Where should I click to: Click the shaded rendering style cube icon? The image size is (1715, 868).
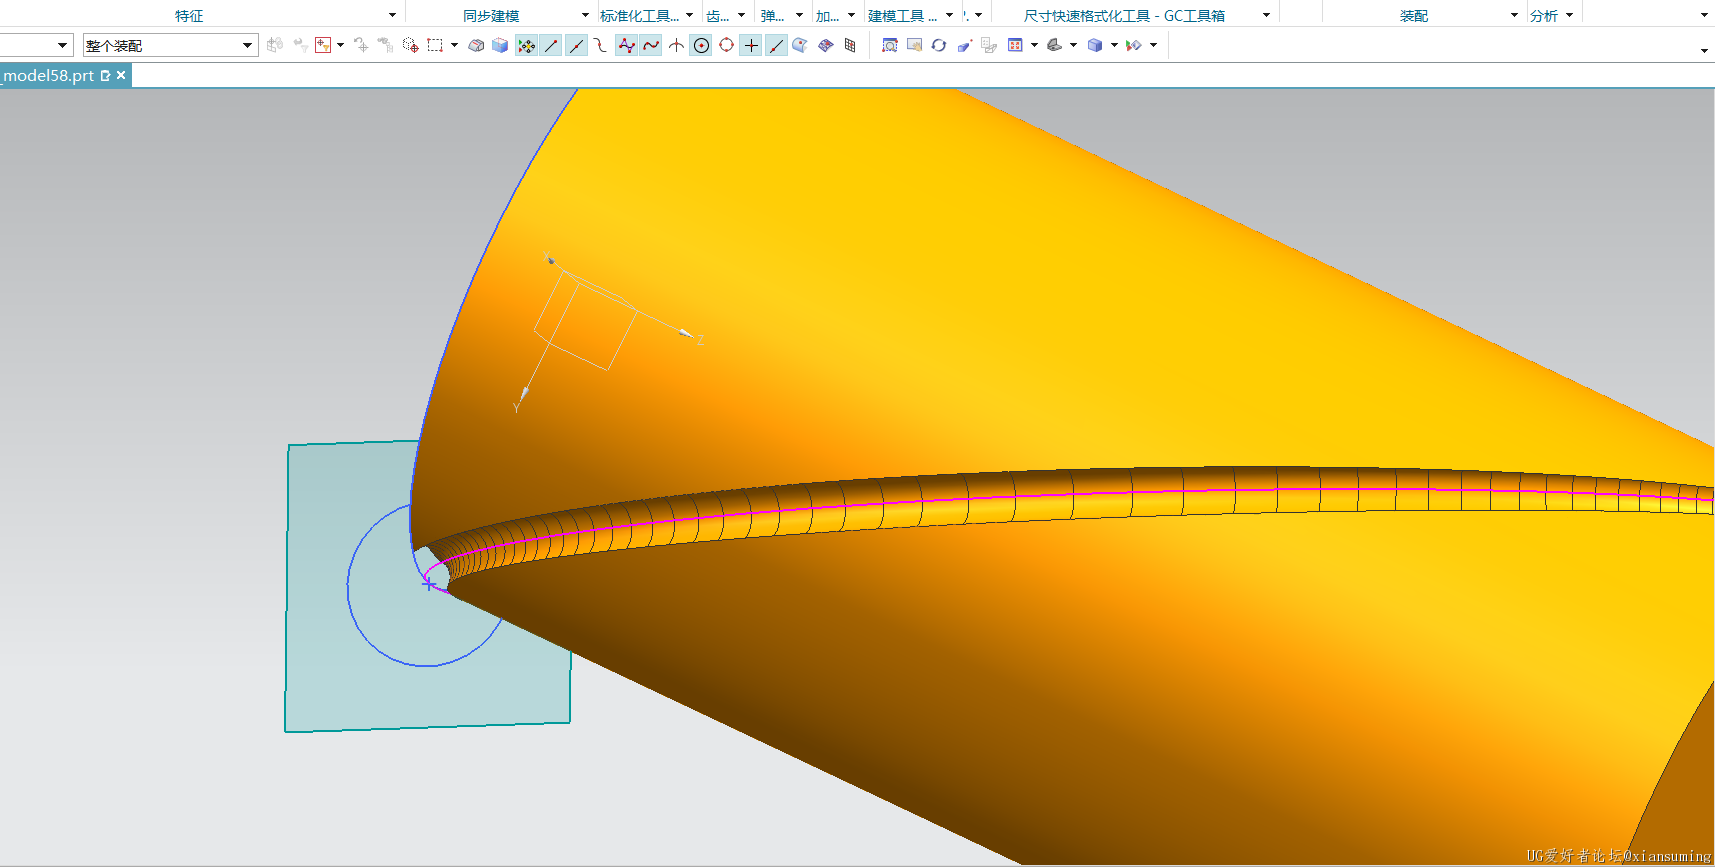1095,45
